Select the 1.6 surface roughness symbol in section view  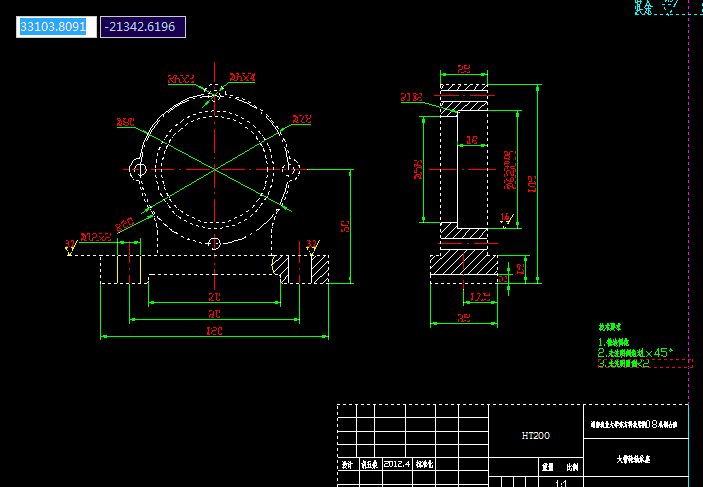tap(506, 220)
